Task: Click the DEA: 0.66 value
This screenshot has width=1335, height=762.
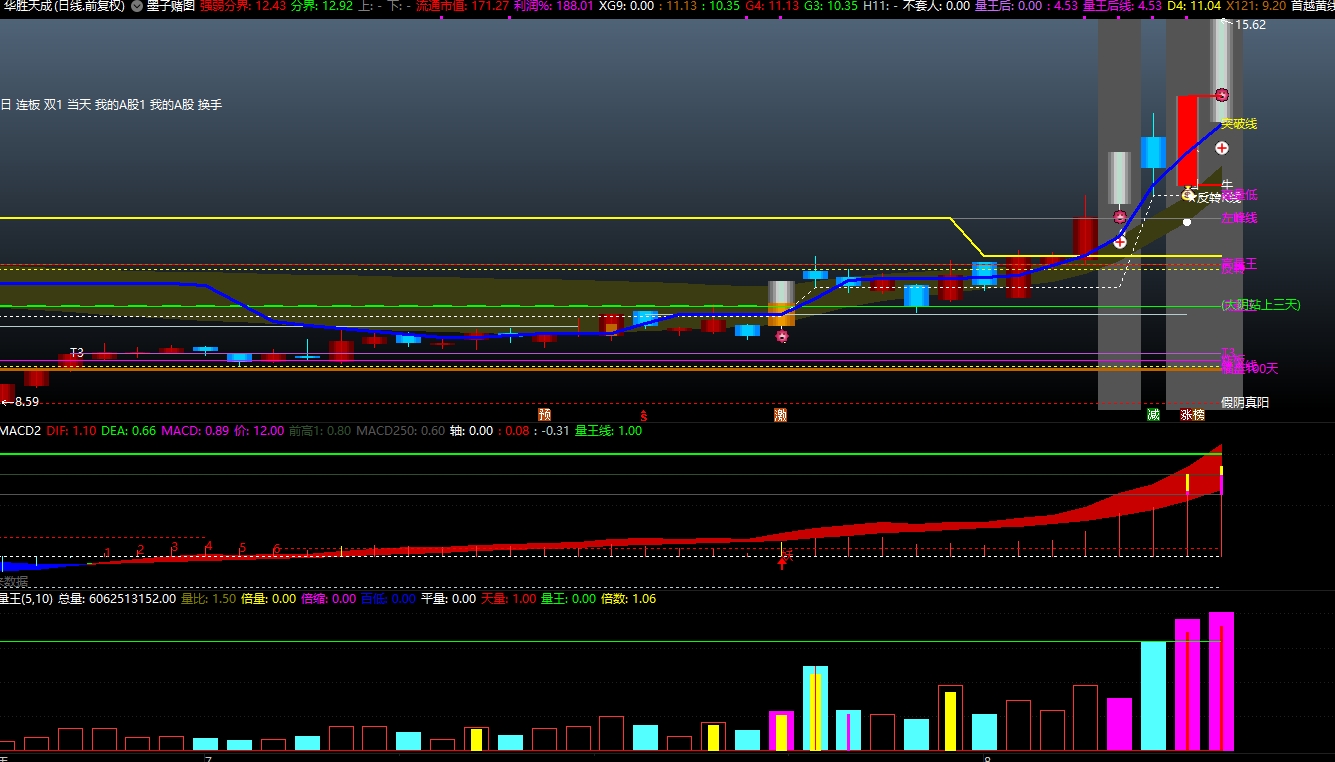Action: click(x=129, y=431)
